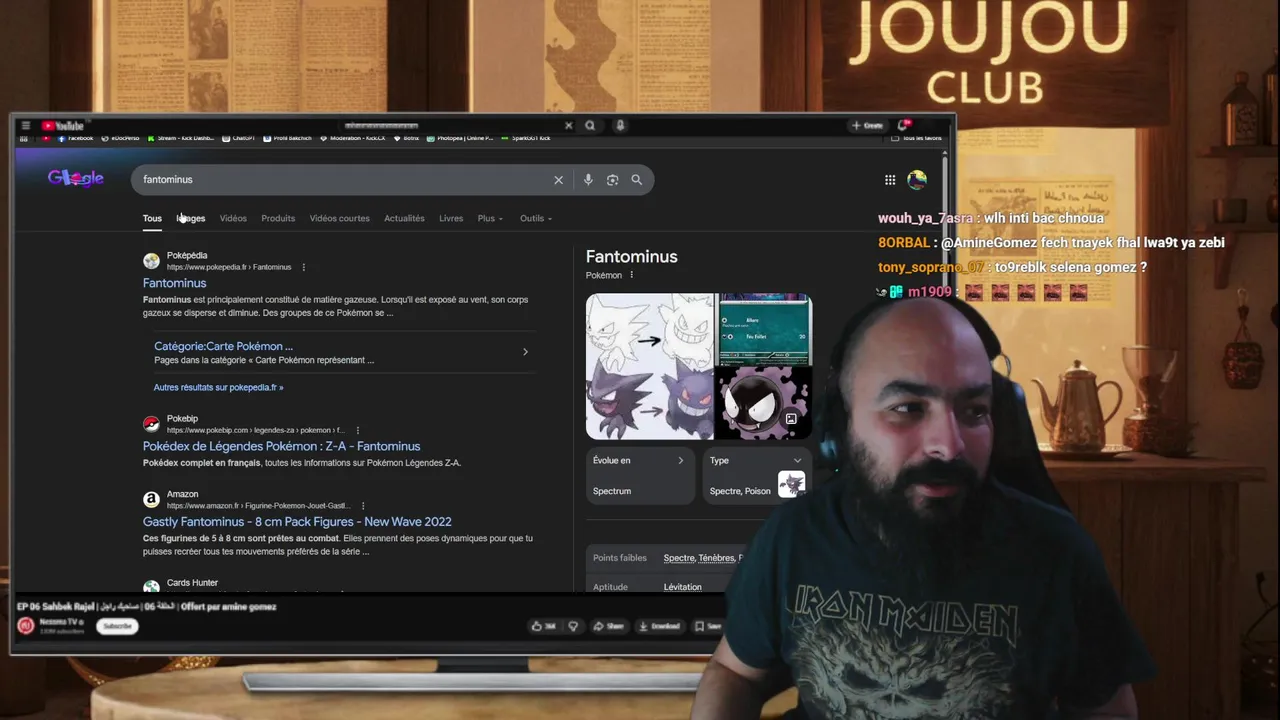Switch to the Vidéos courtes tab

(x=339, y=218)
